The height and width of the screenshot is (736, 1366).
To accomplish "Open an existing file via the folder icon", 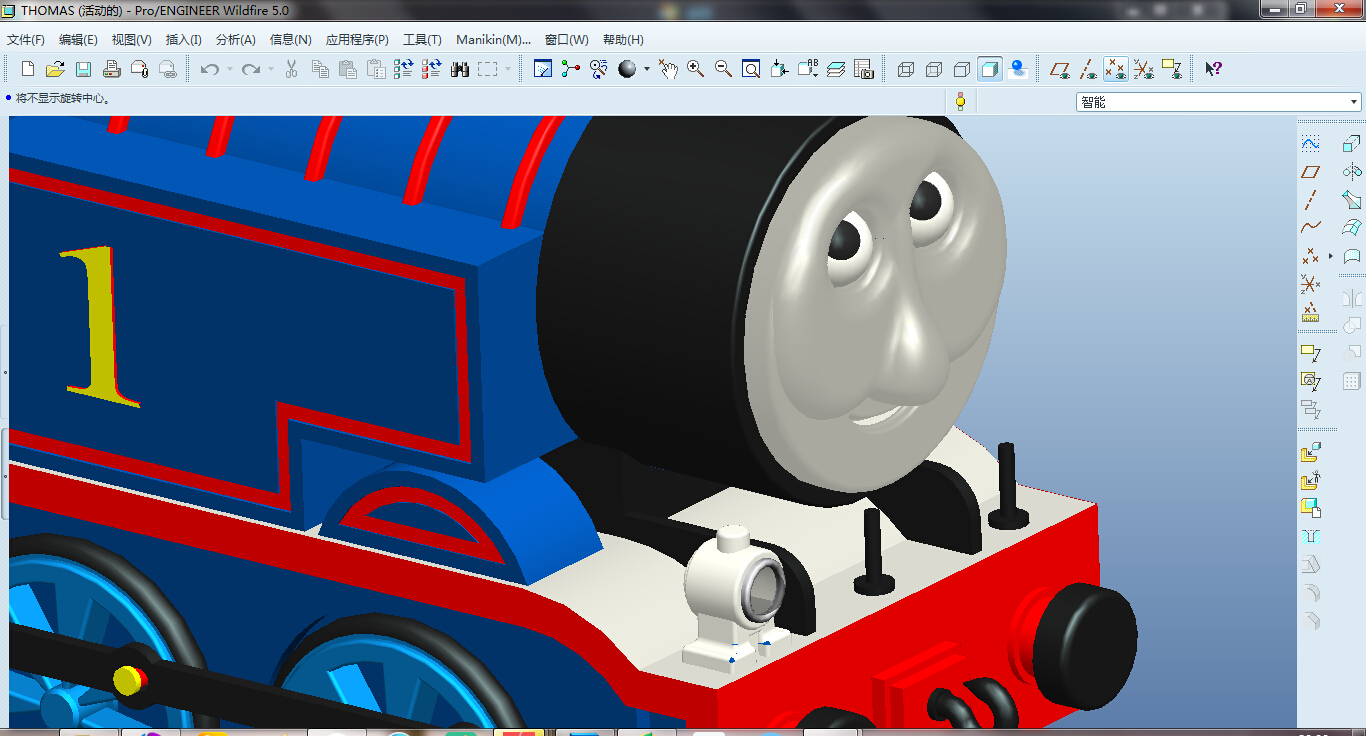I will point(56,69).
